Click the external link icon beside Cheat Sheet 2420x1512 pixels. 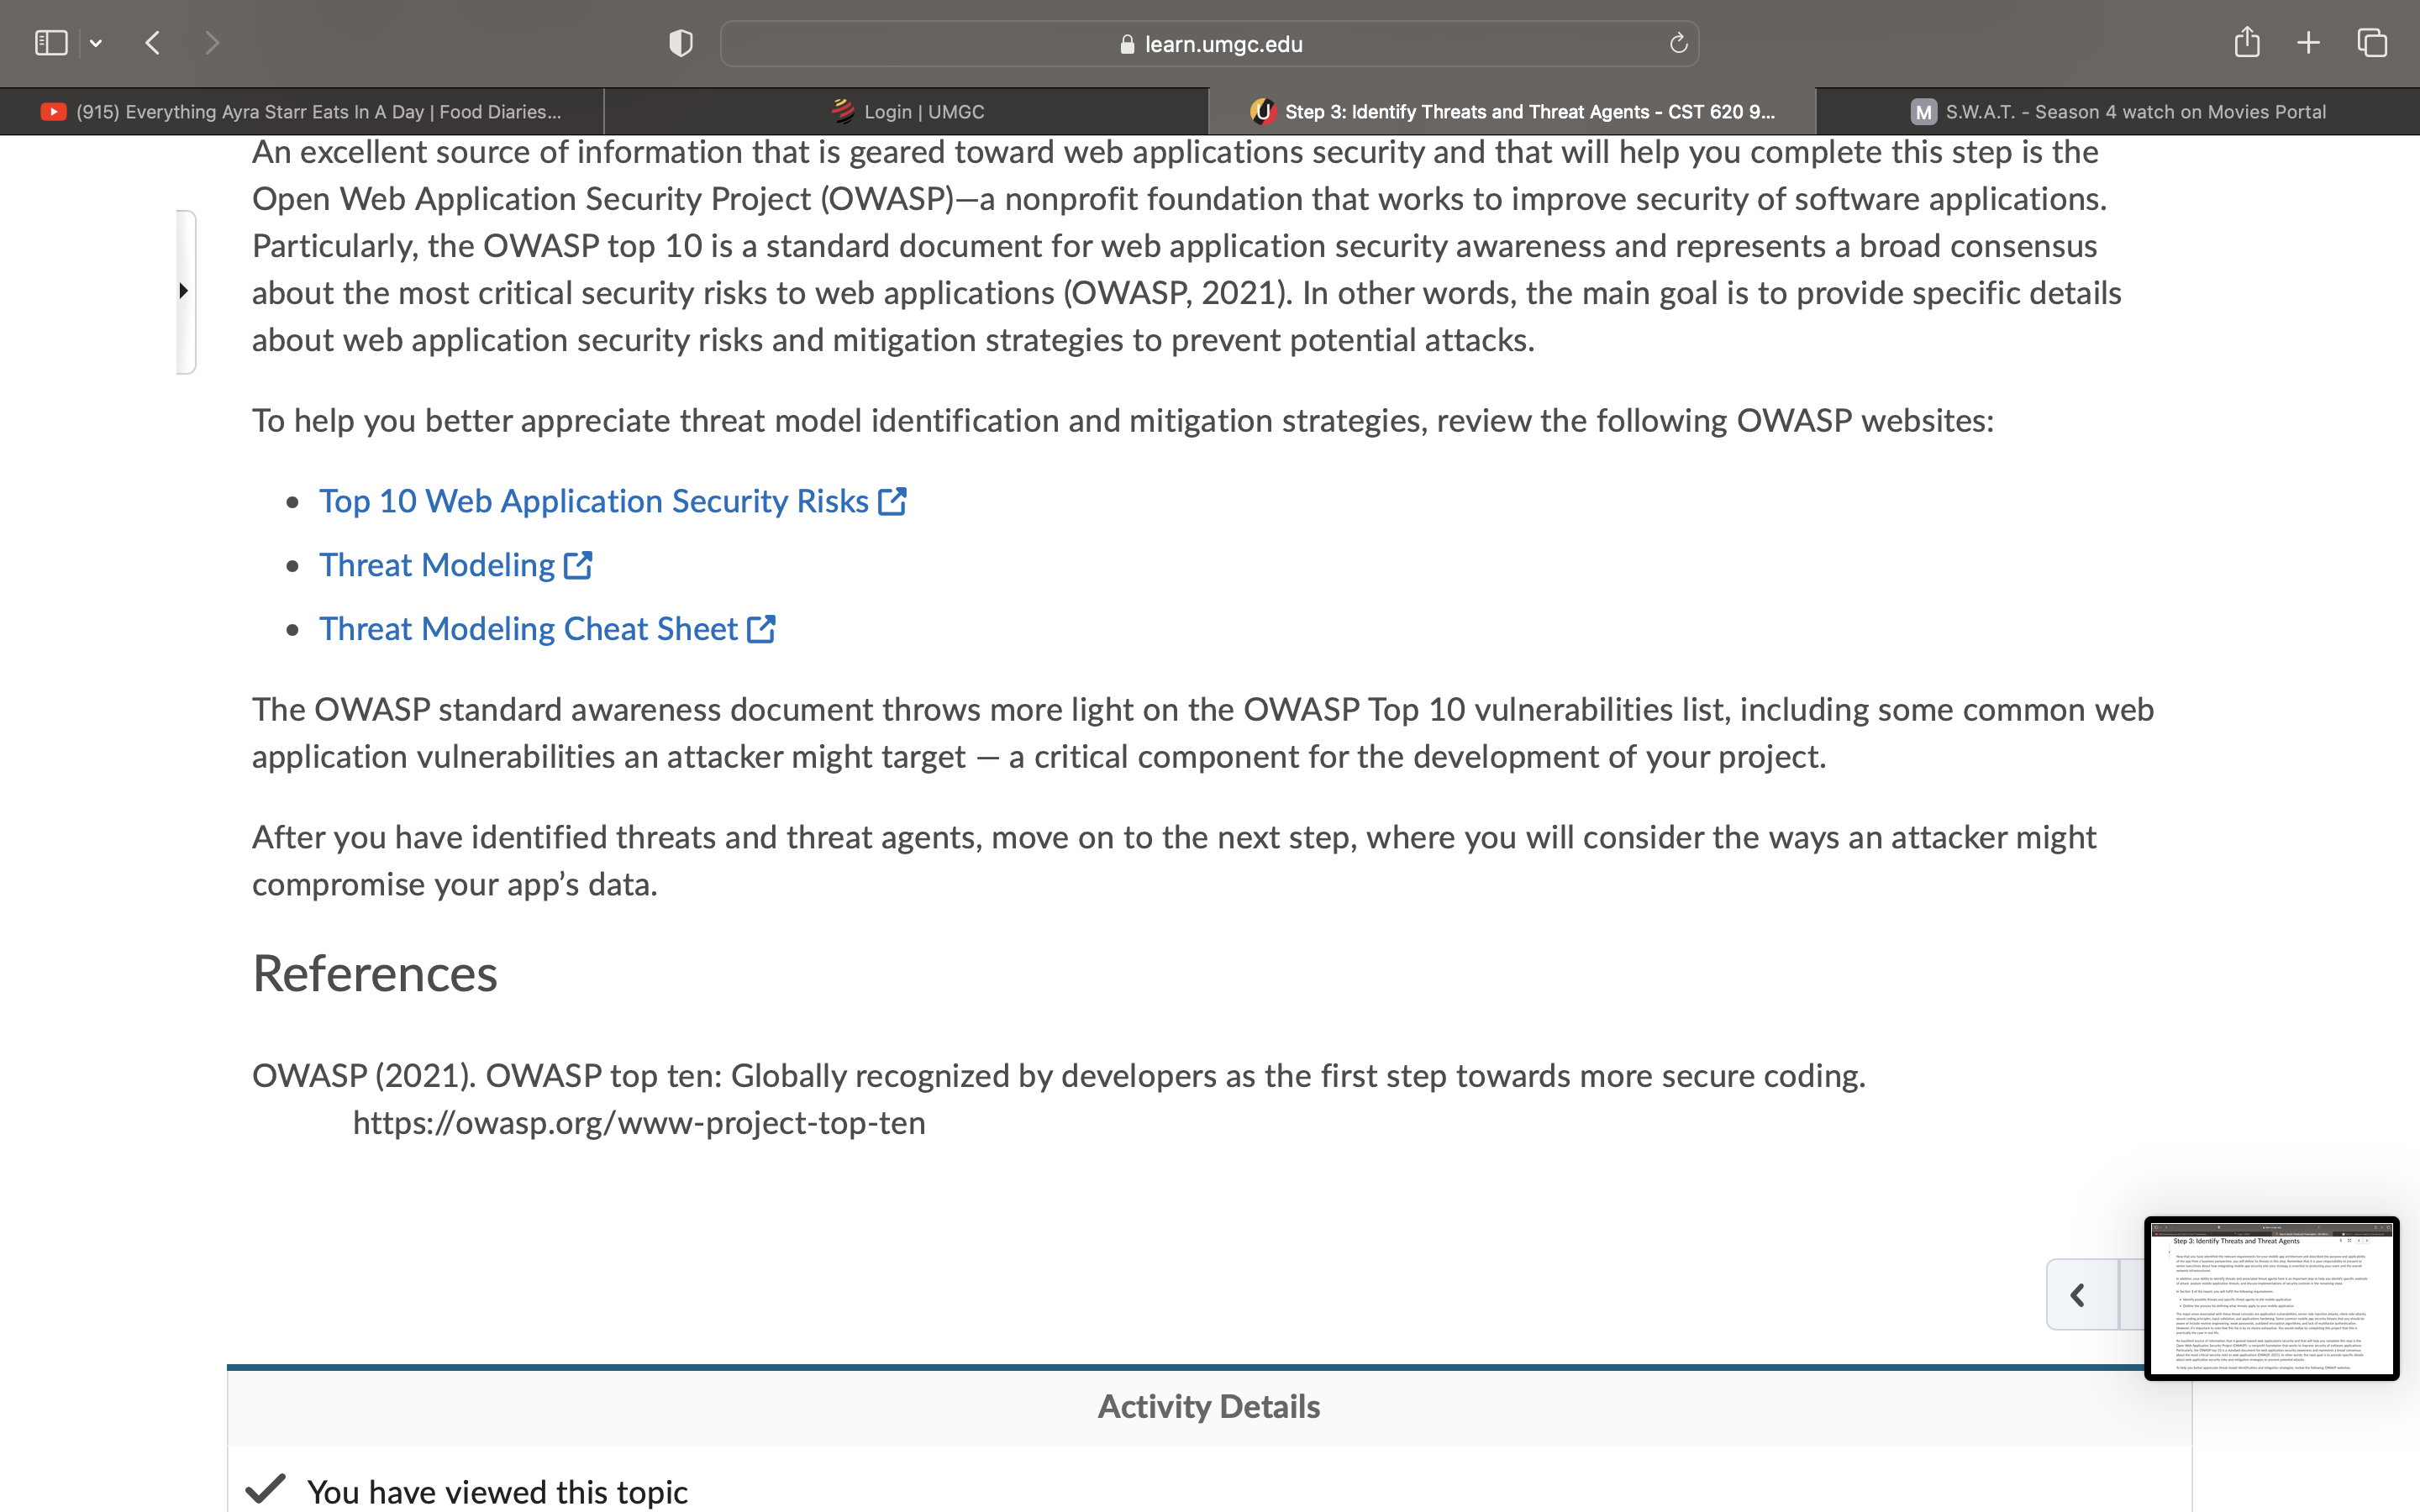761,629
